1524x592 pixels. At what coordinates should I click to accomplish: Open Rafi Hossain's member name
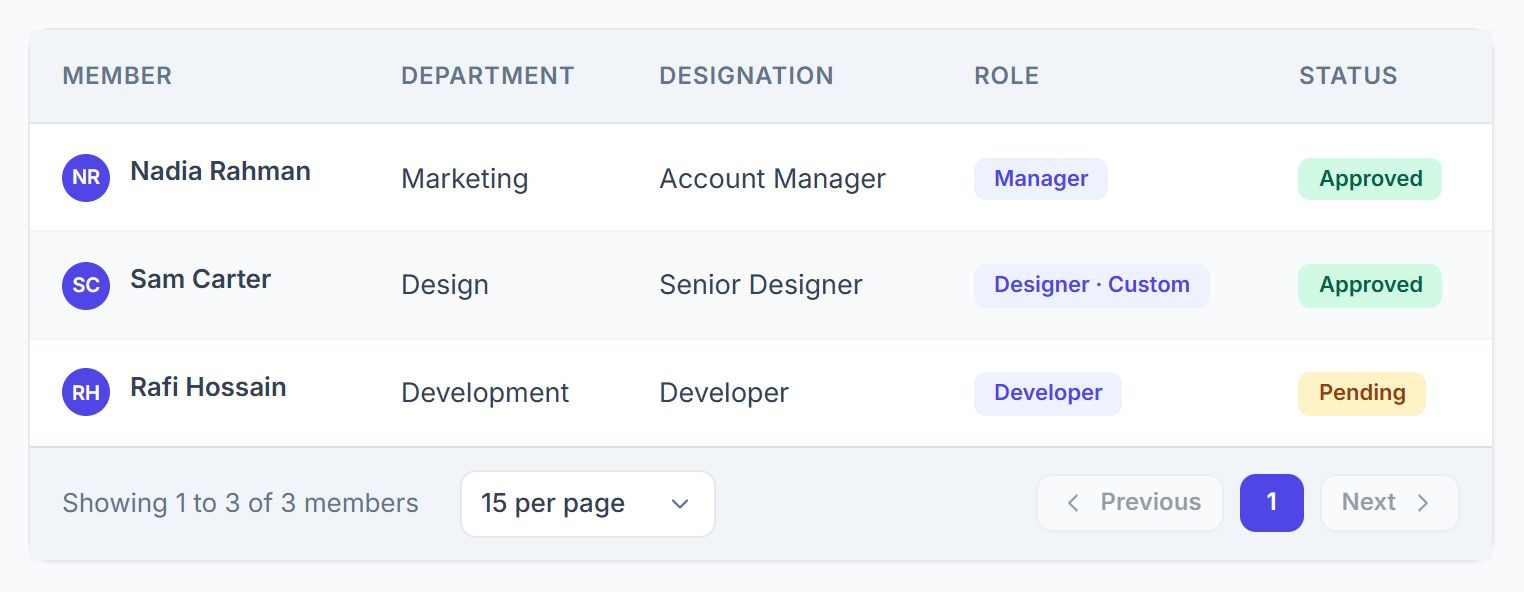click(x=208, y=387)
